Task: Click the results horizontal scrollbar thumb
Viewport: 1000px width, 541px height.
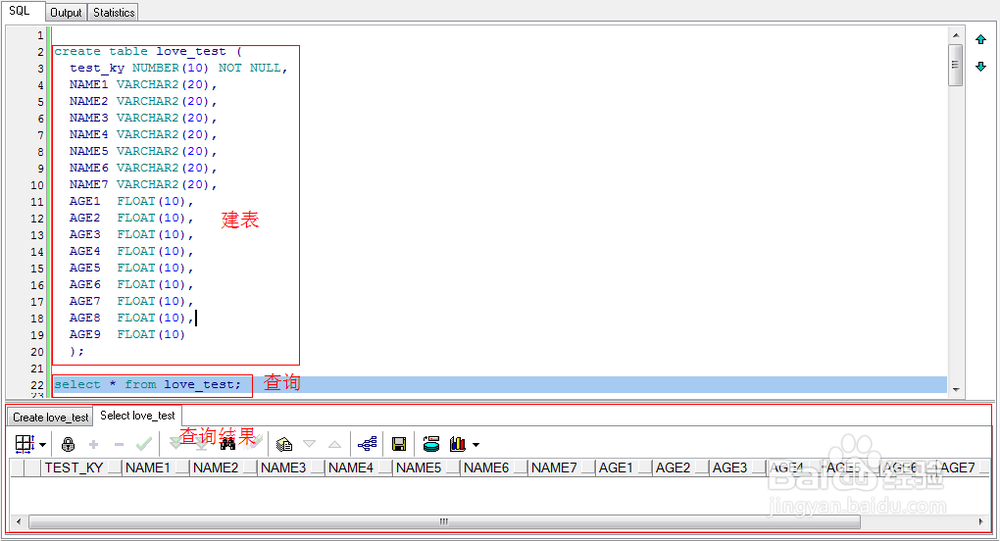Action: pos(445,521)
